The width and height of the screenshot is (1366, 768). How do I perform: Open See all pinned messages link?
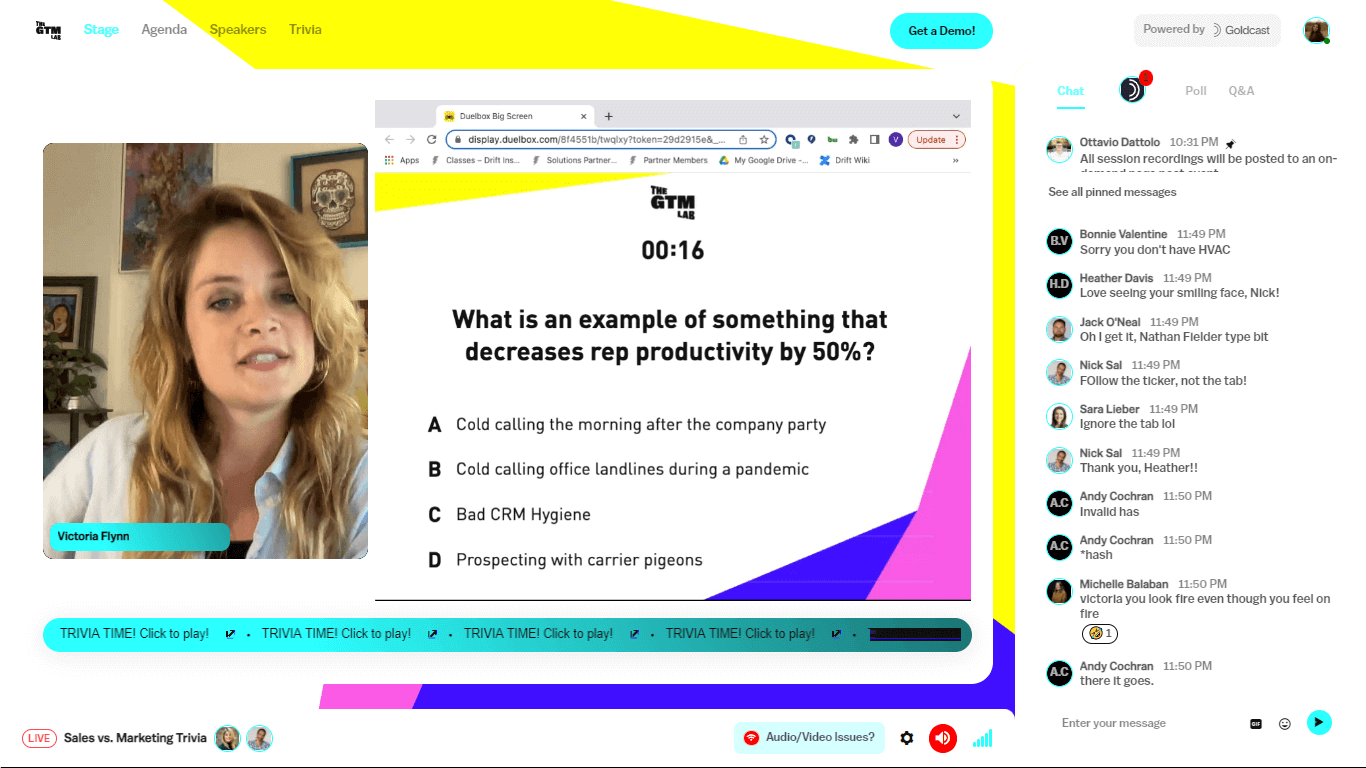click(1112, 192)
